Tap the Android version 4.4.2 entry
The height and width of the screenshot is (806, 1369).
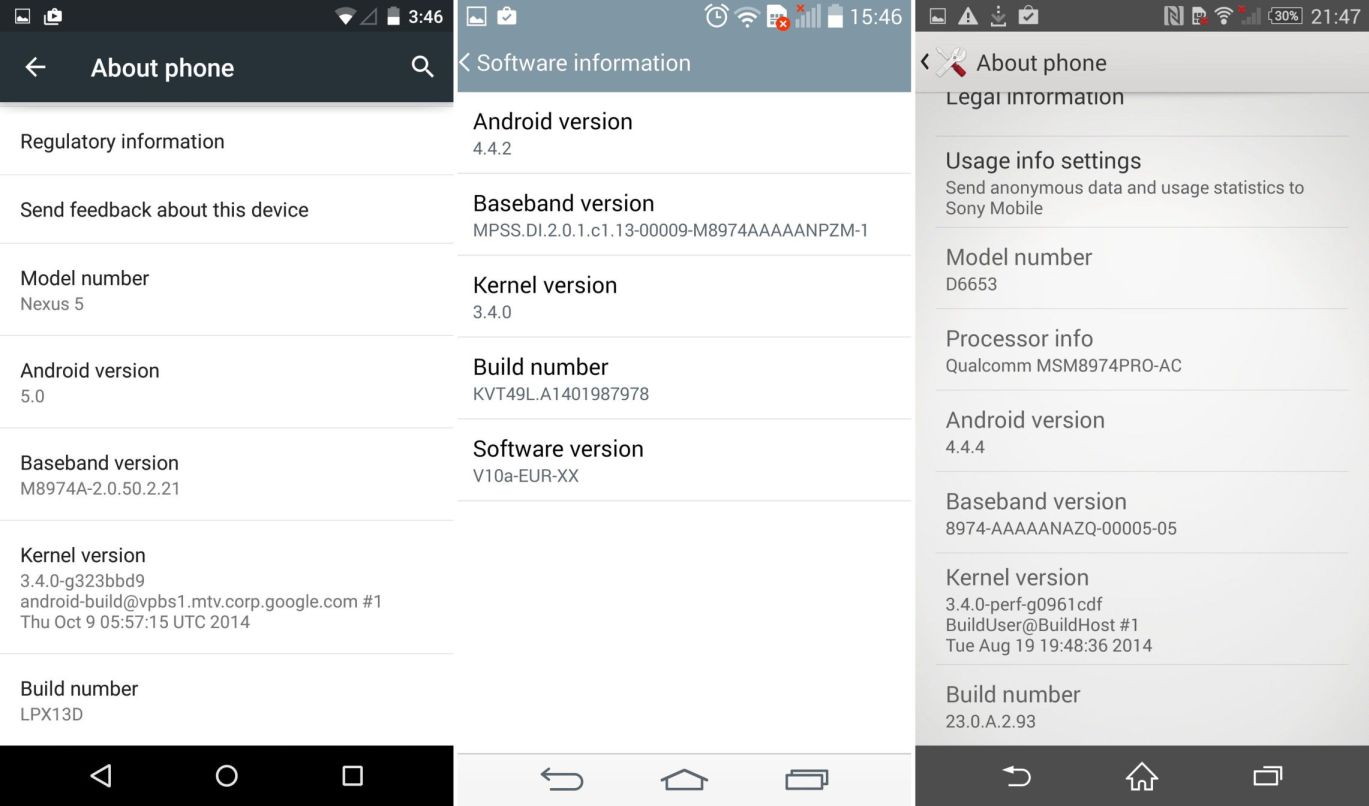click(x=684, y=133)
